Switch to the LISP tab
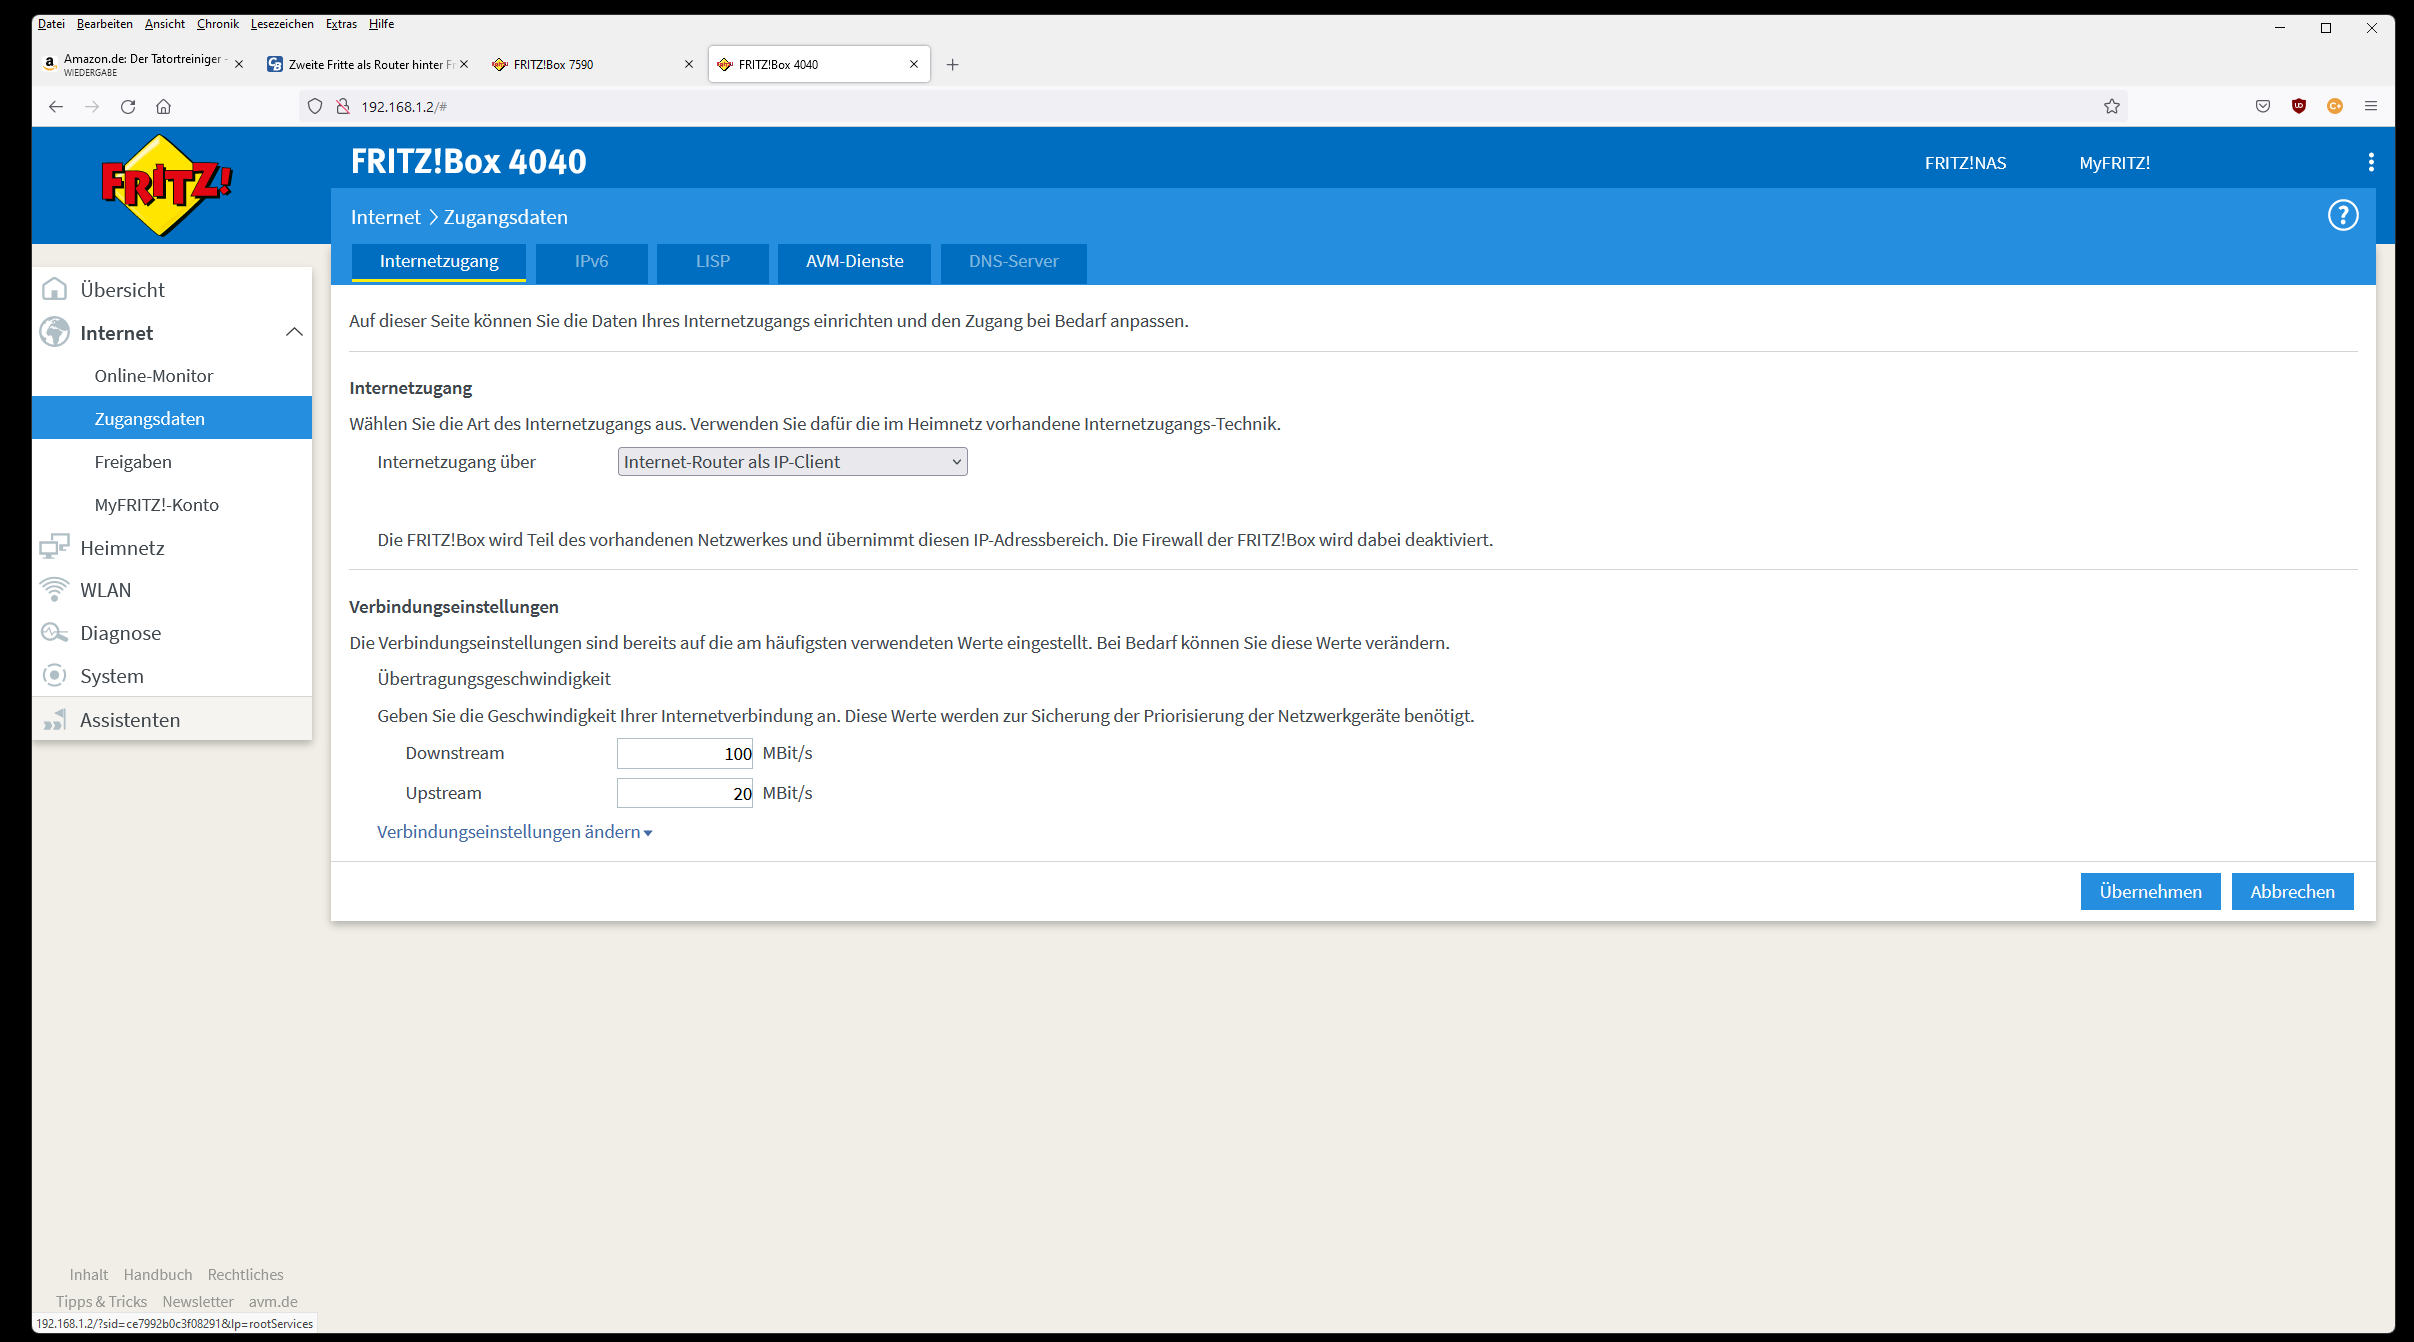 713,262
